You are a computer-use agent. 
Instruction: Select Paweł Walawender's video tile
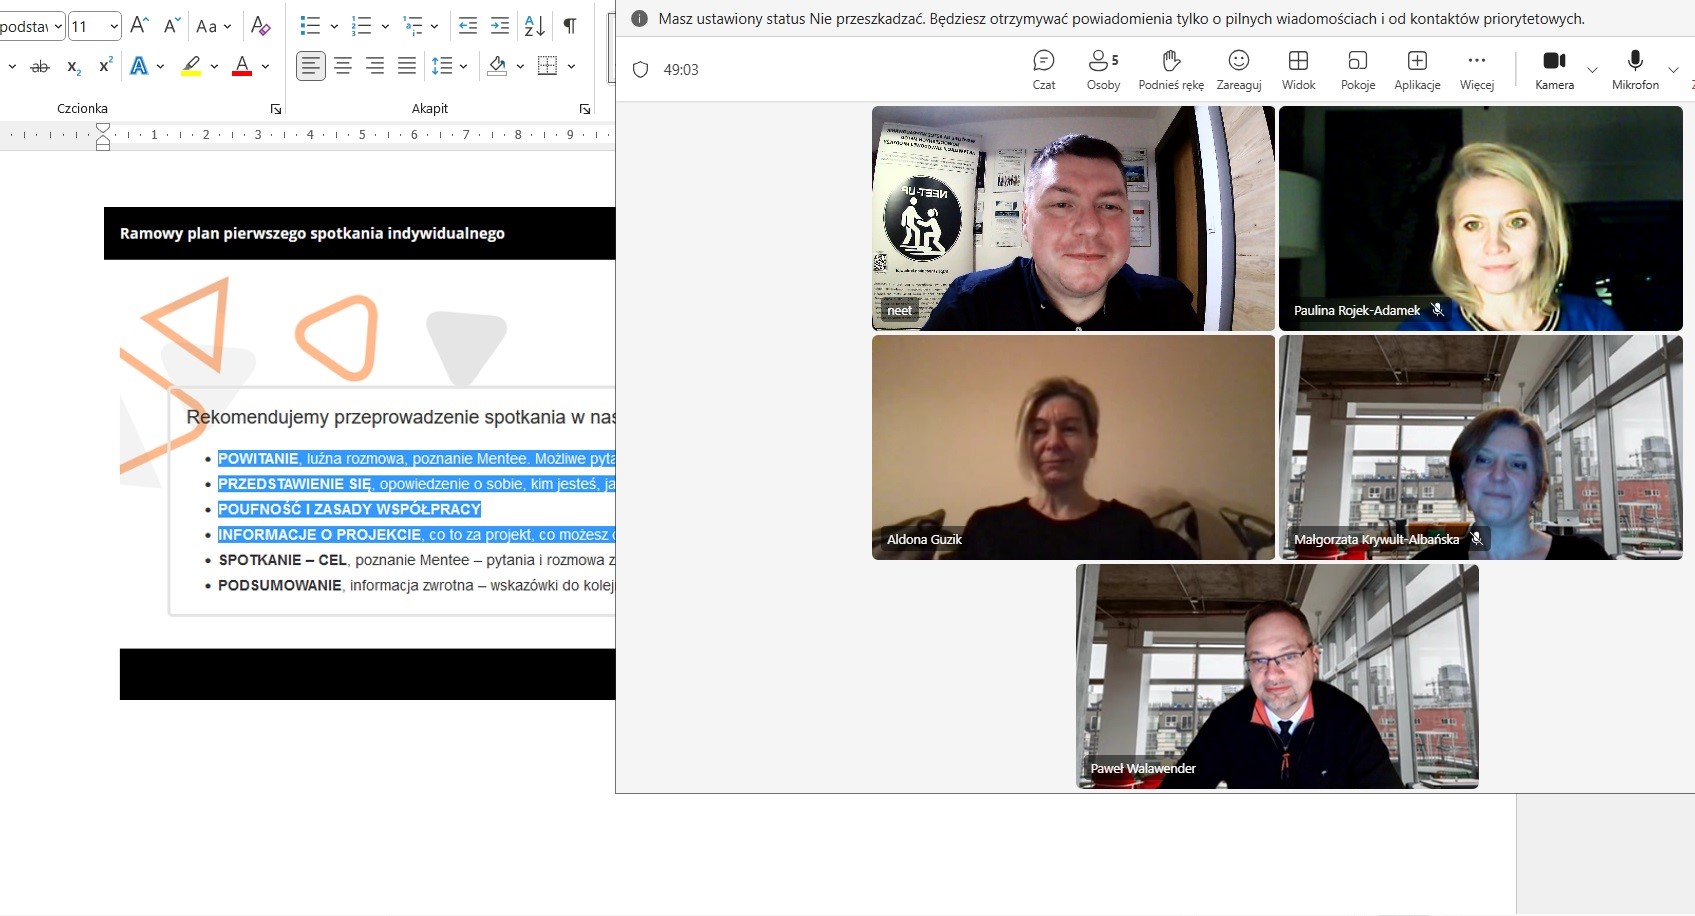coord(1277,676)
